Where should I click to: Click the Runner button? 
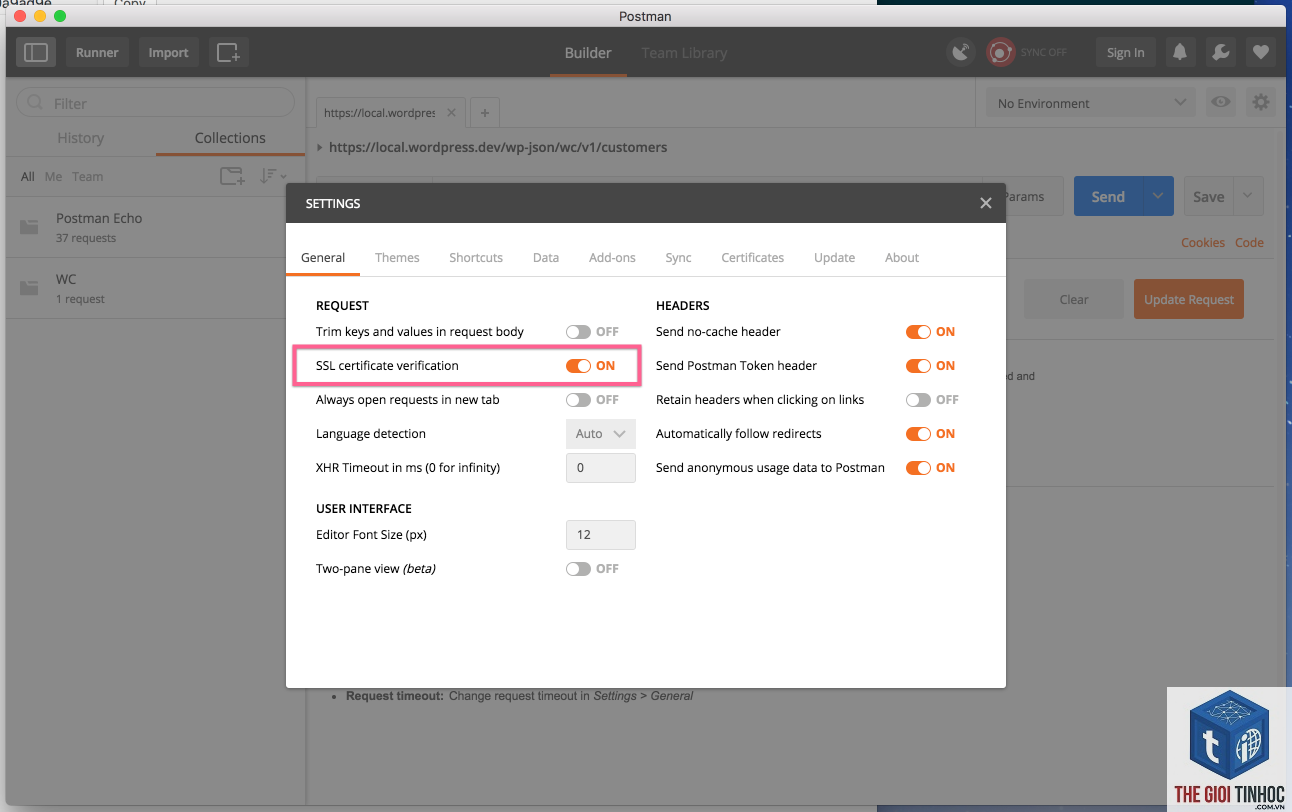97,52
